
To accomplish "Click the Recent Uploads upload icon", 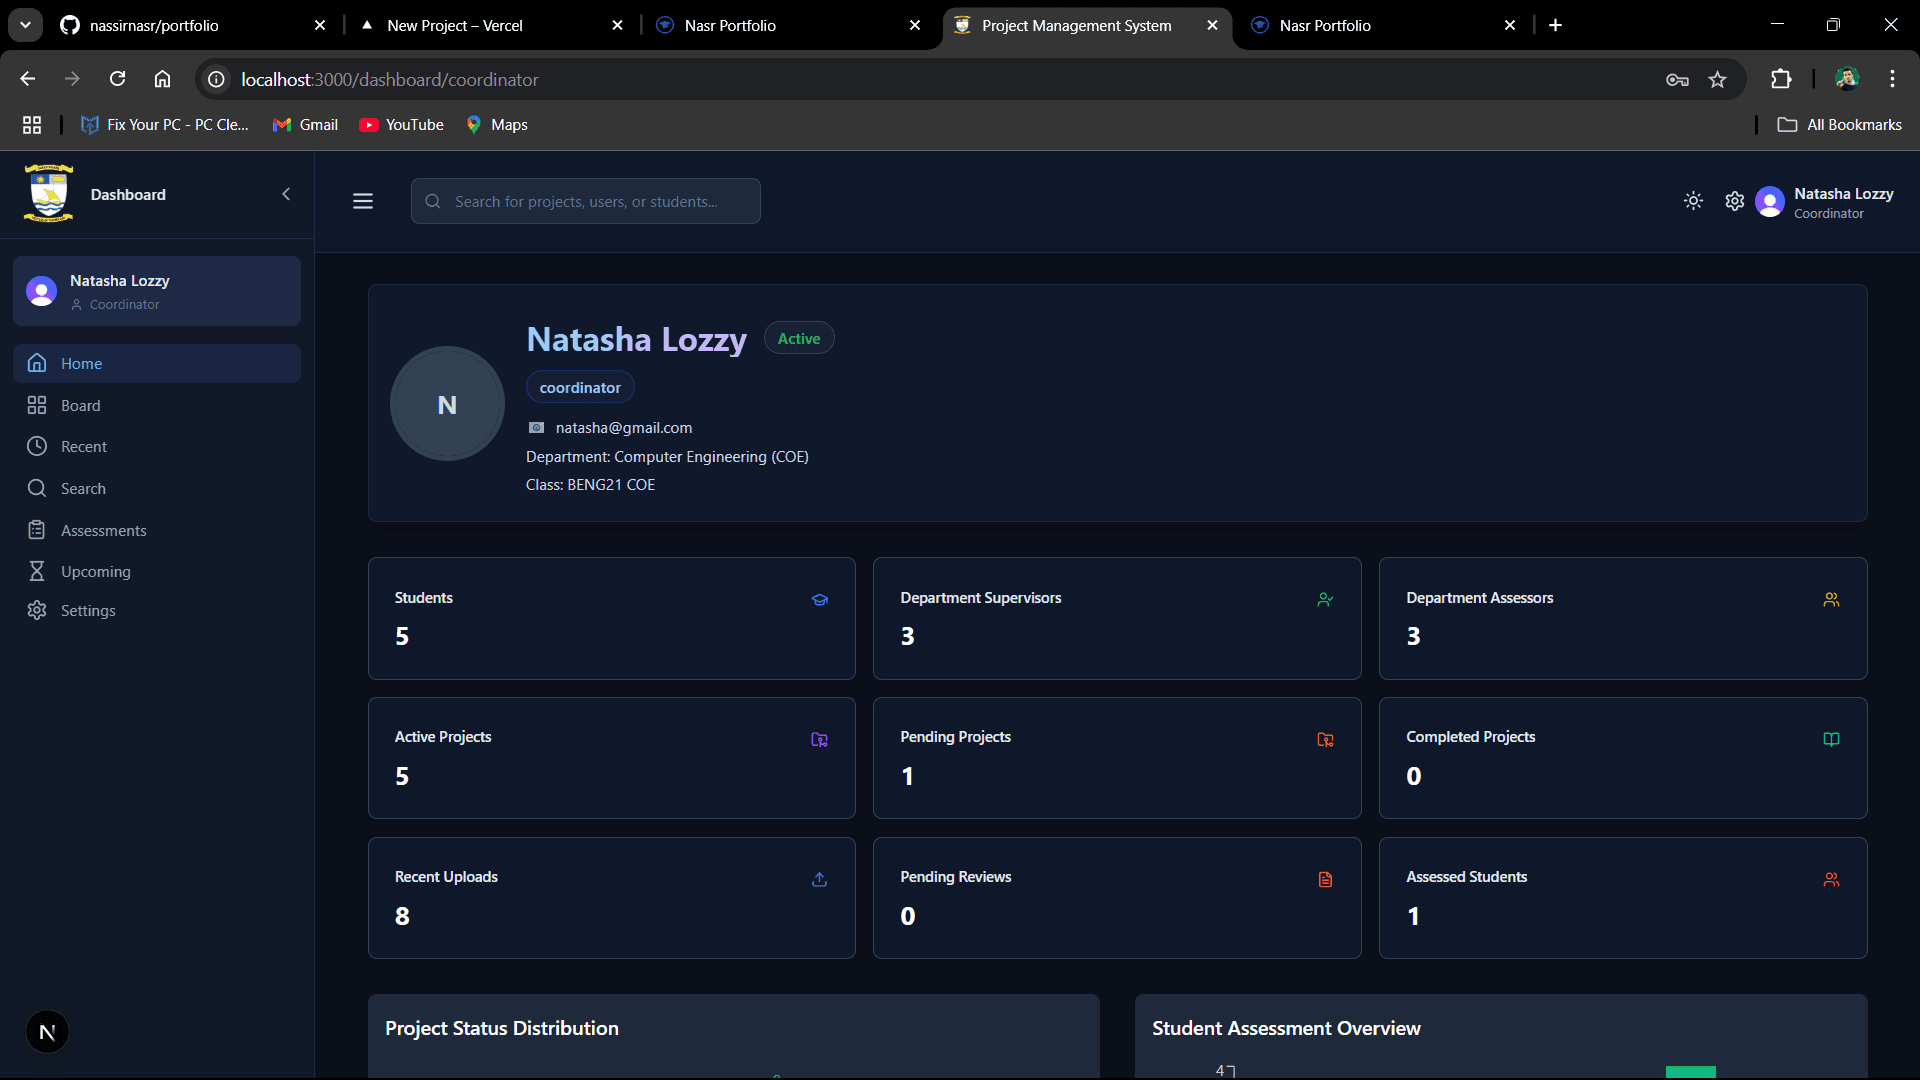I will (x=819, y=879).
